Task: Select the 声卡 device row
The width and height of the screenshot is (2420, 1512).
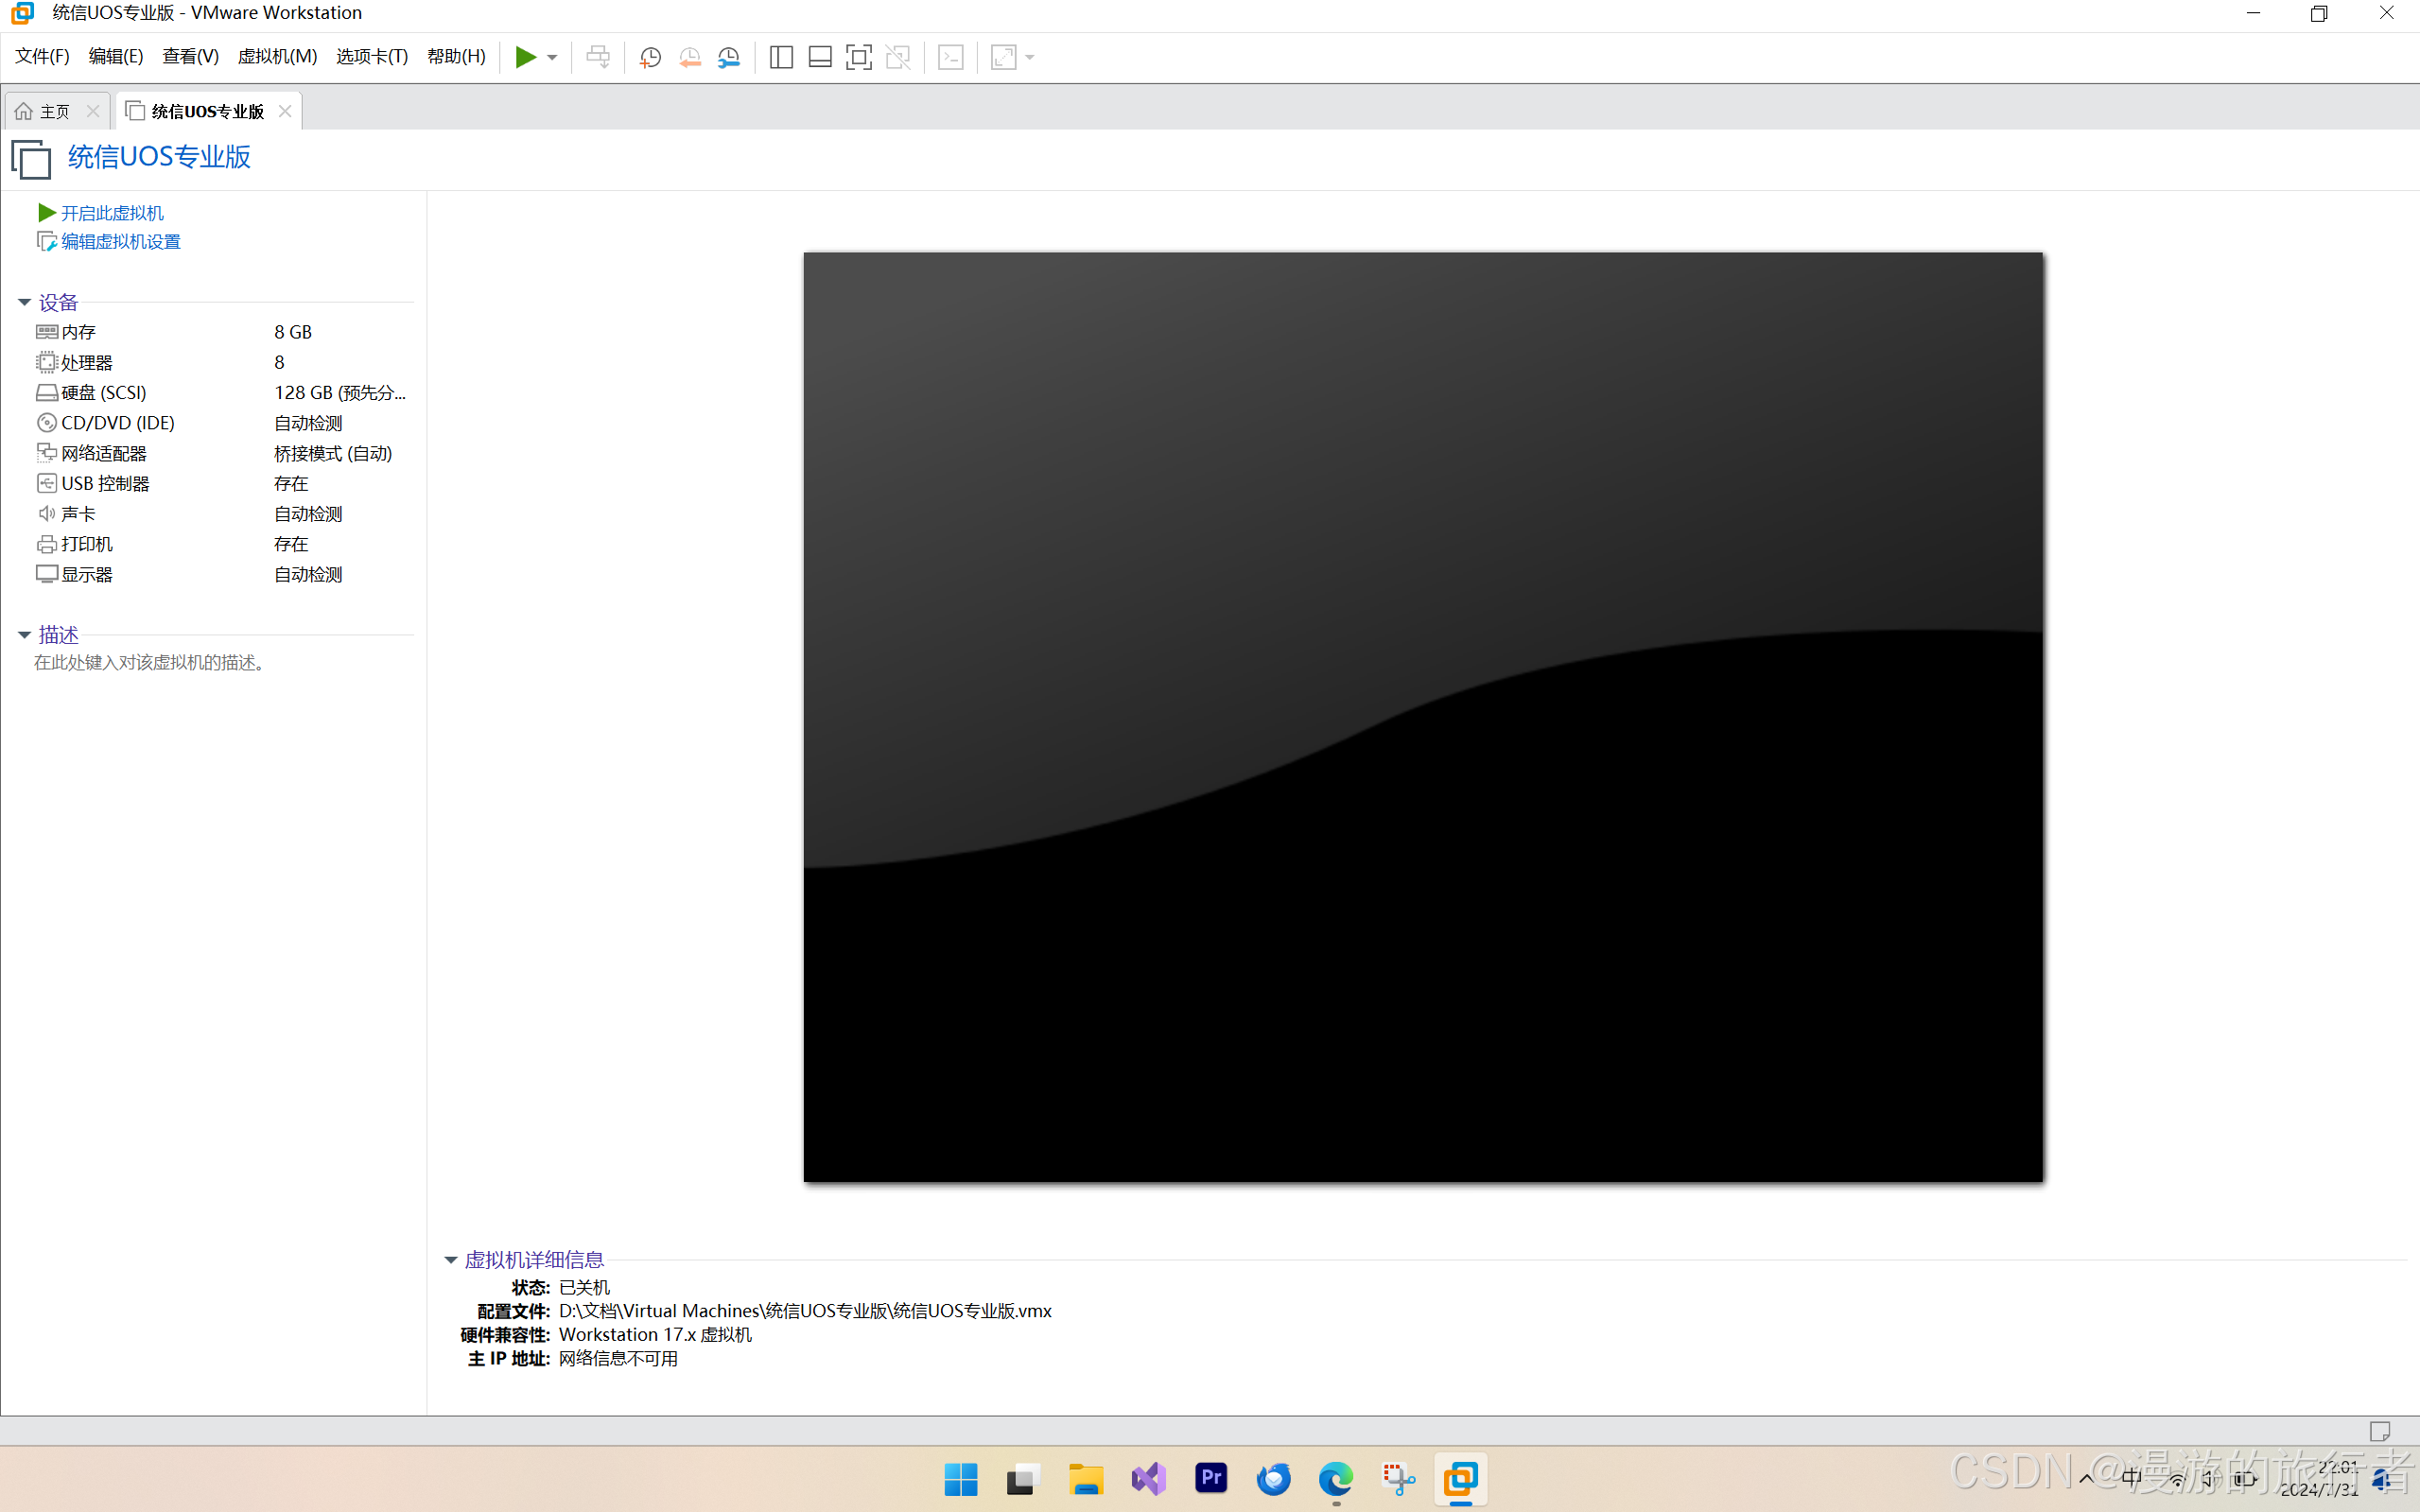Action: pyautogui.click(x=224, y=514)
